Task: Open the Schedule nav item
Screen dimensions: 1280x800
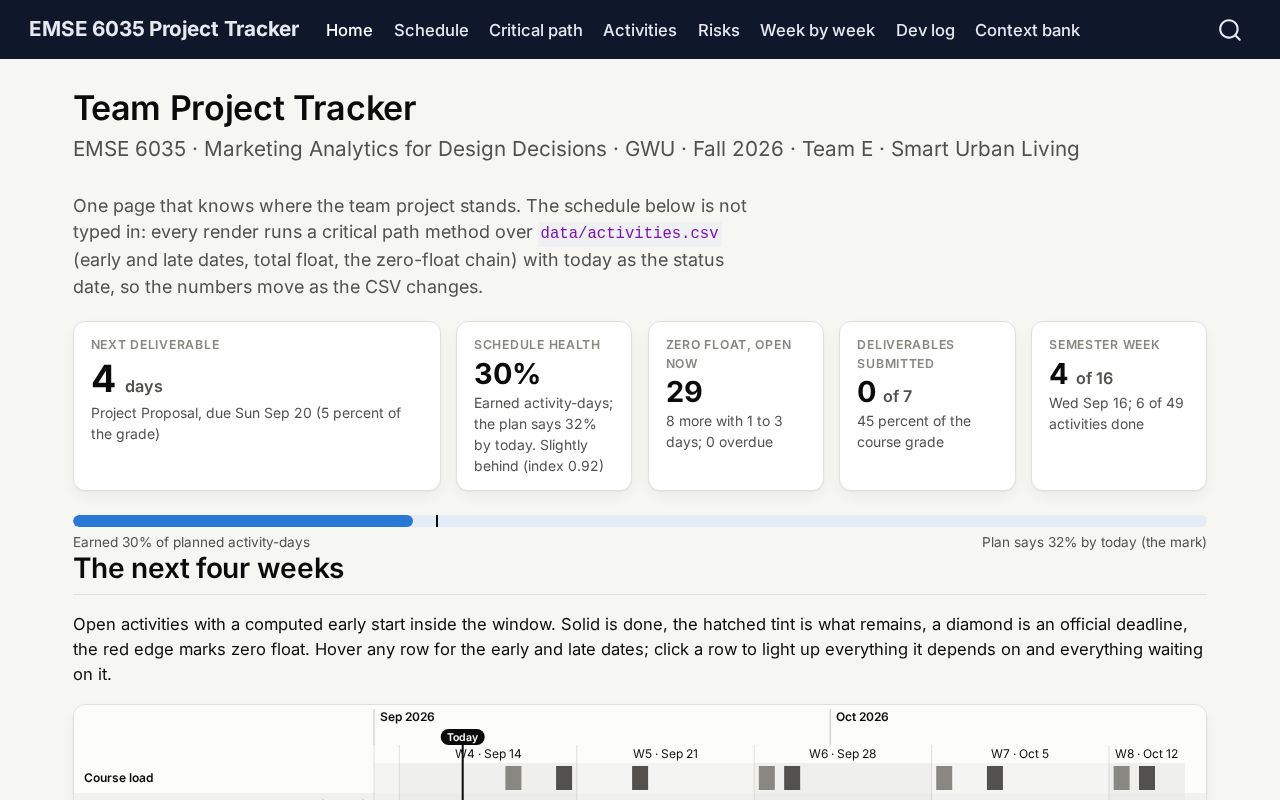Action: pyautogui.click(x=431, y=30)
